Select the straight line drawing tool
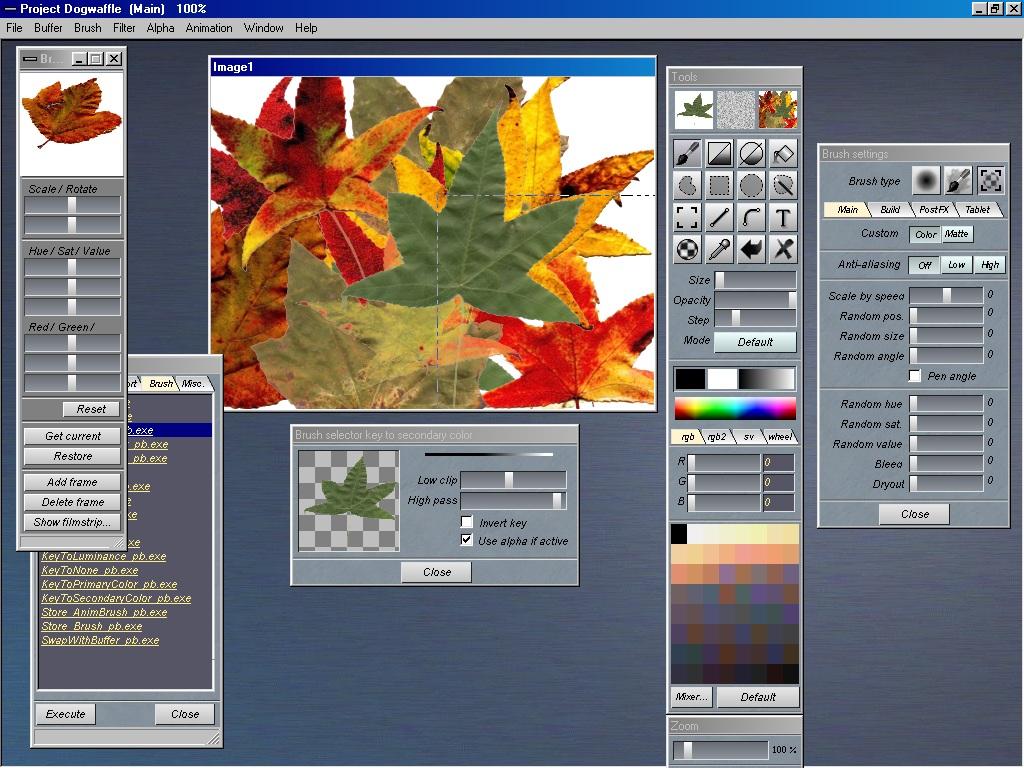Viewport: 1024px width, 768px height. click(719, 217)
